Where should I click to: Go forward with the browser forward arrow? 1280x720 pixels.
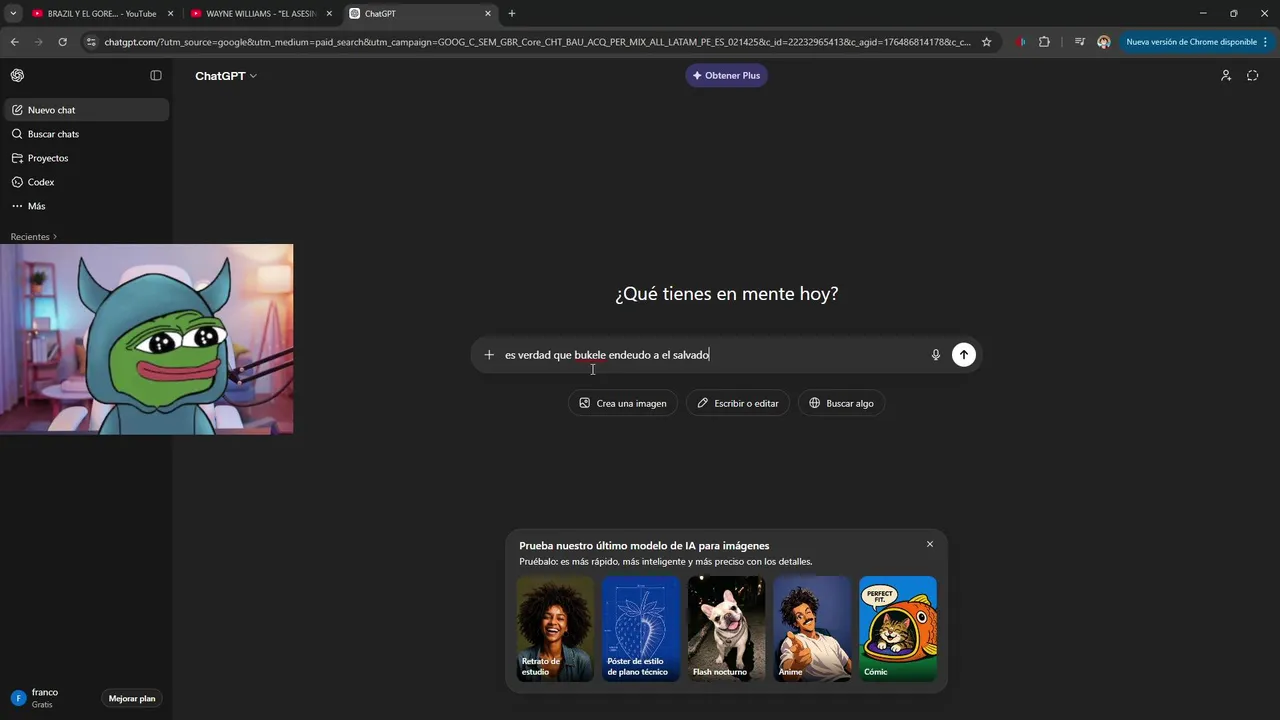[x=38, y=42]
